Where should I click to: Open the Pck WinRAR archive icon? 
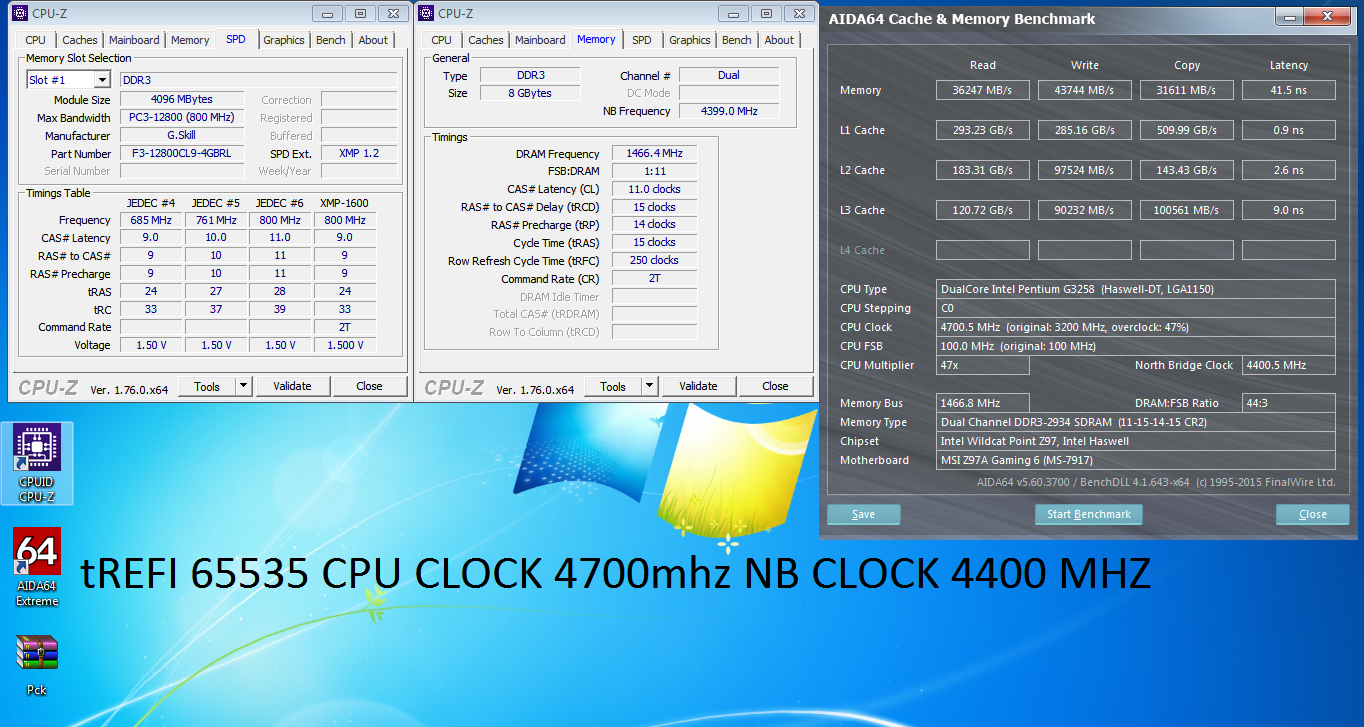tap(37, 666)
